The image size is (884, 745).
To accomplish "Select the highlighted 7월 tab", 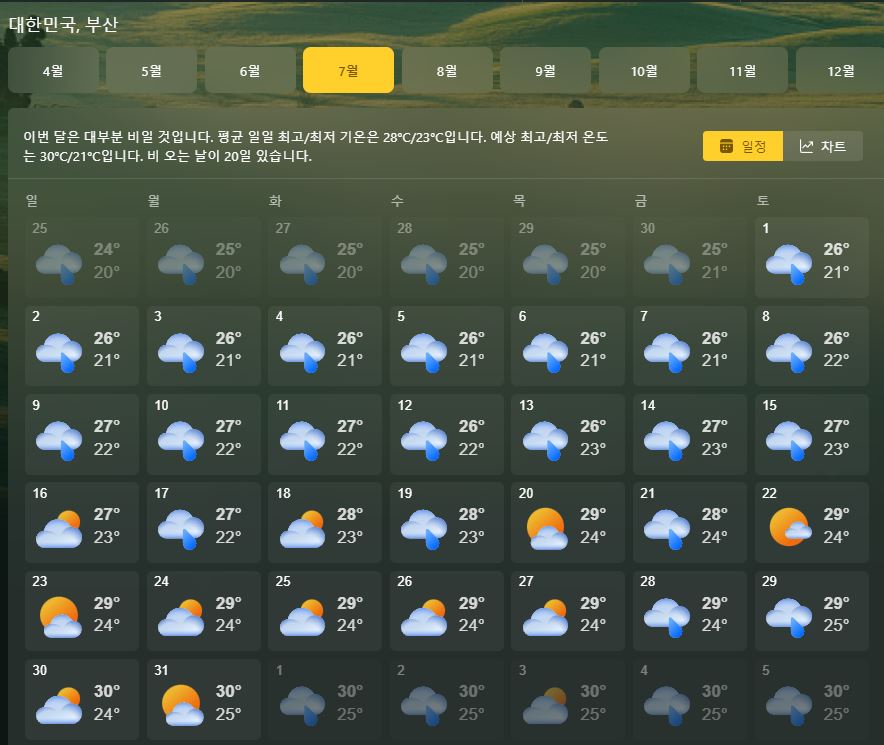I will [x=348, y=70].
